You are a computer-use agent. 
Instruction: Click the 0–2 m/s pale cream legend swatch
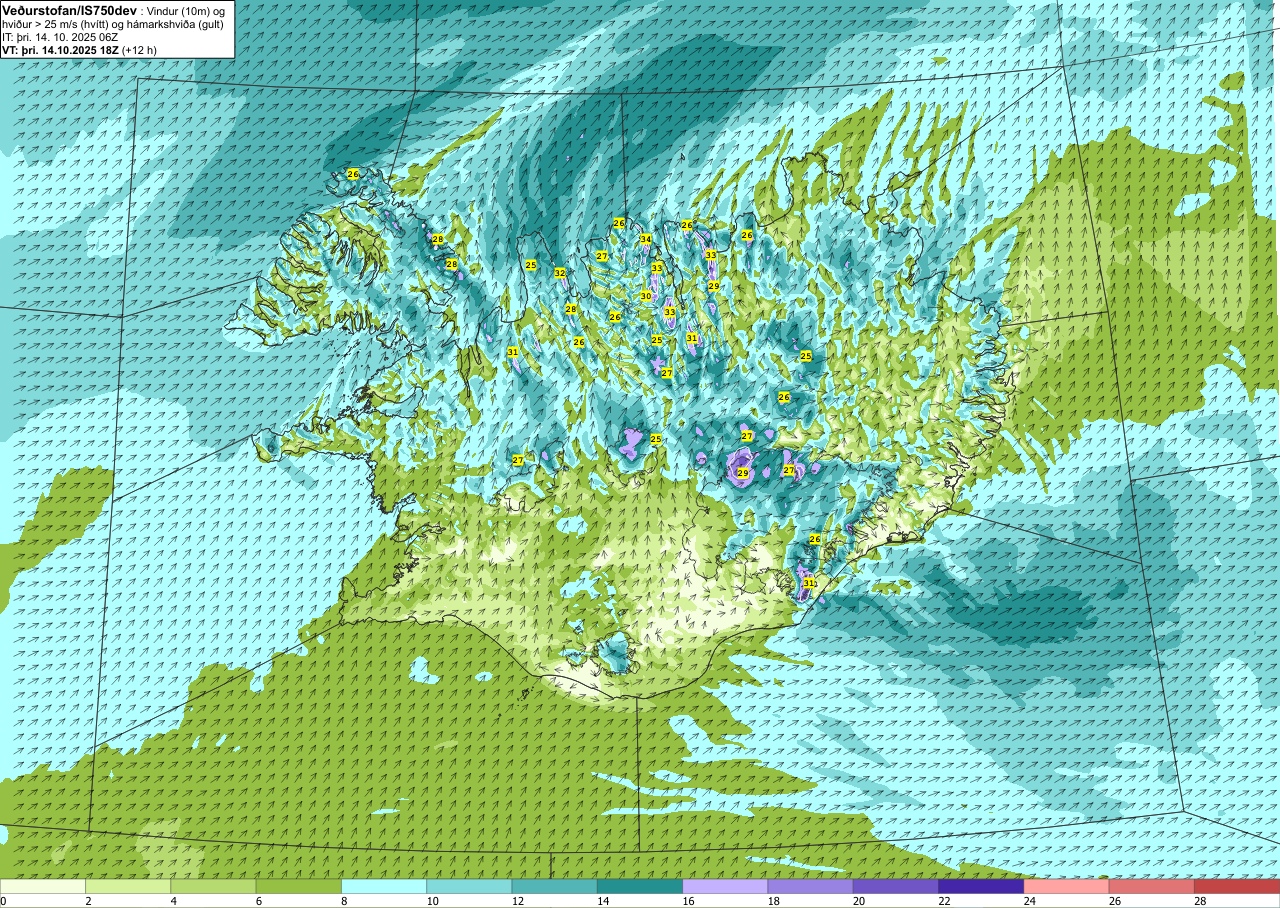[43, 886]
